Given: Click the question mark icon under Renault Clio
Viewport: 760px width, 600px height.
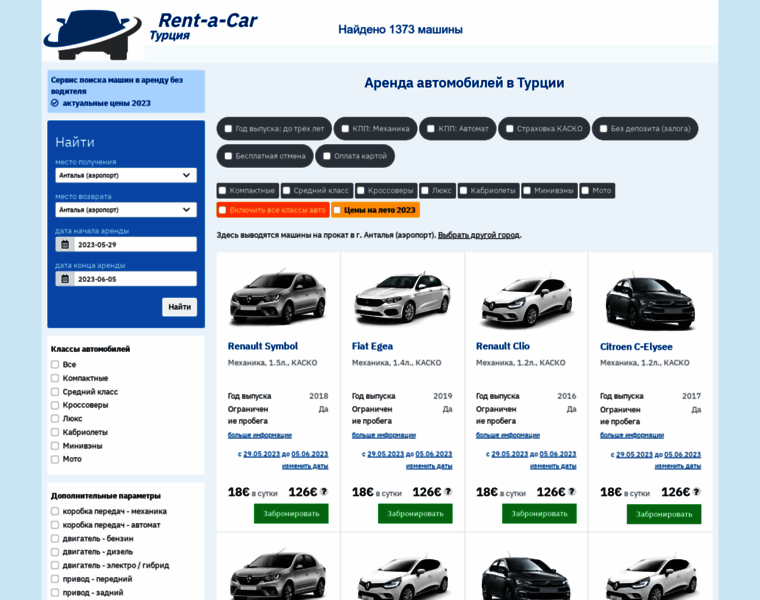Looking at the screenshot, I should coord(572,491).
